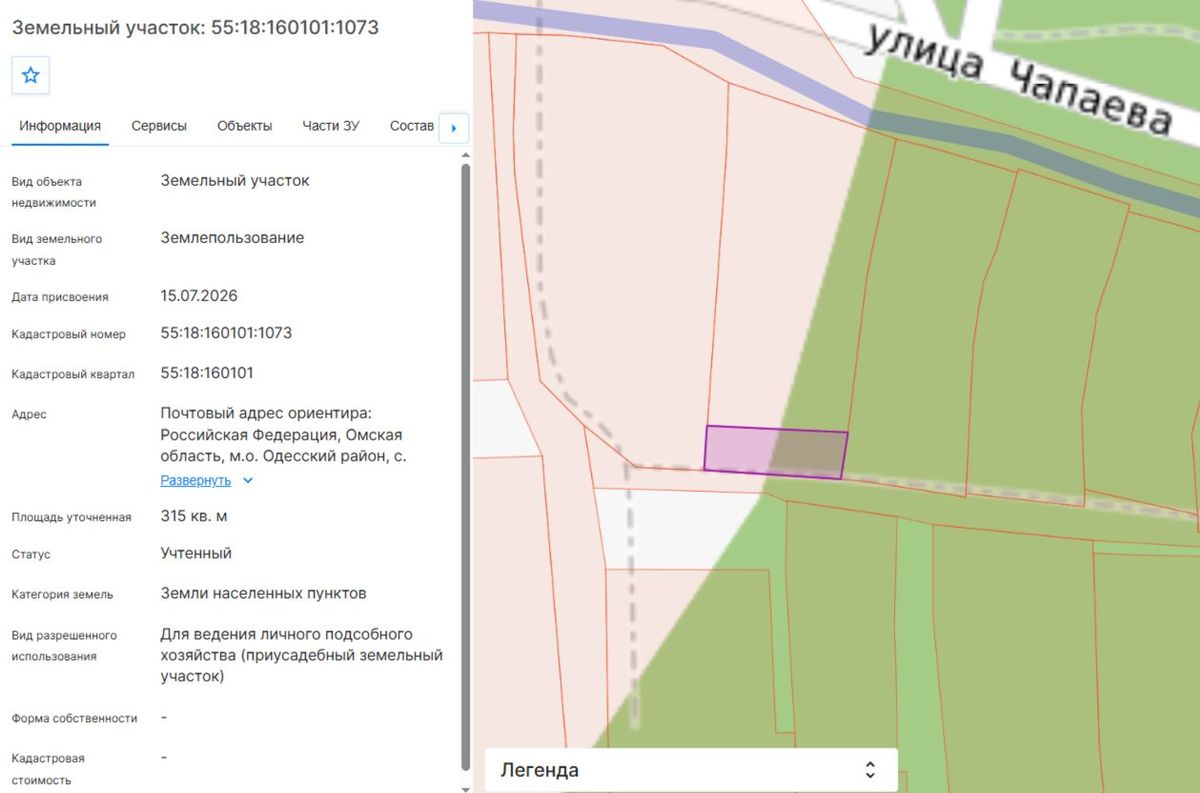
Task: Click the Кадастровый квартал label
Action: pyautogui.click(x=73, y=374)
